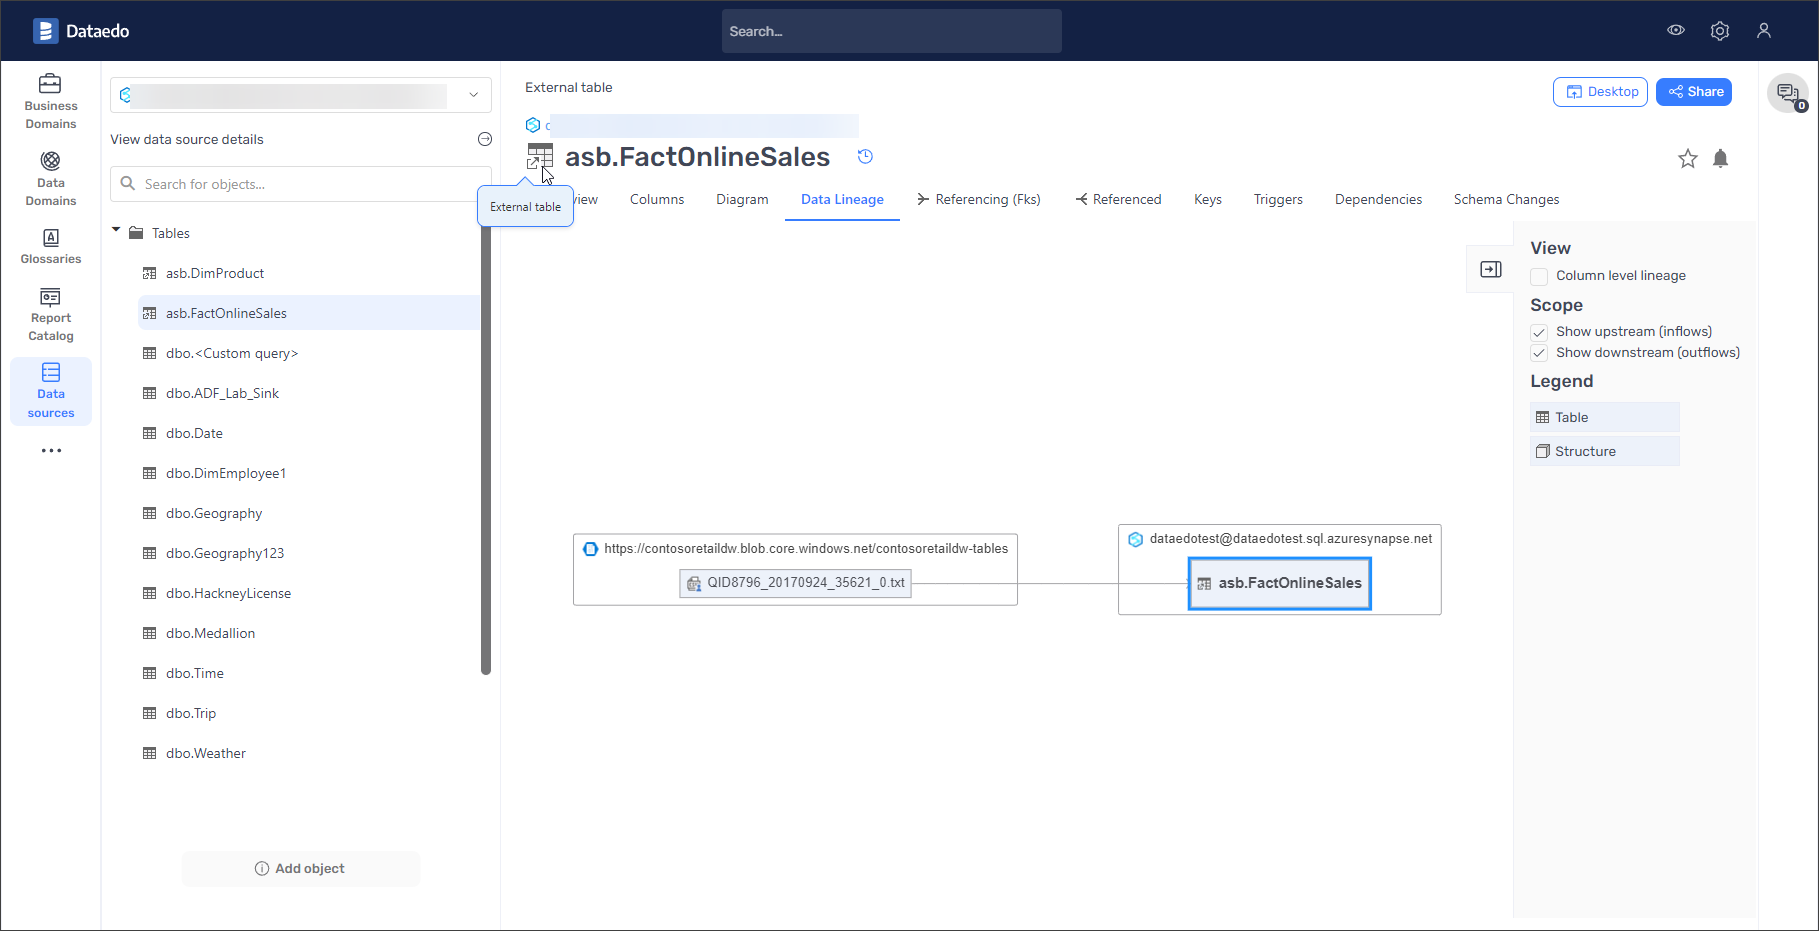Click the eye preview icon in top bar
The width and height of the screenshot is (1819, 931).
[1676, 30]
